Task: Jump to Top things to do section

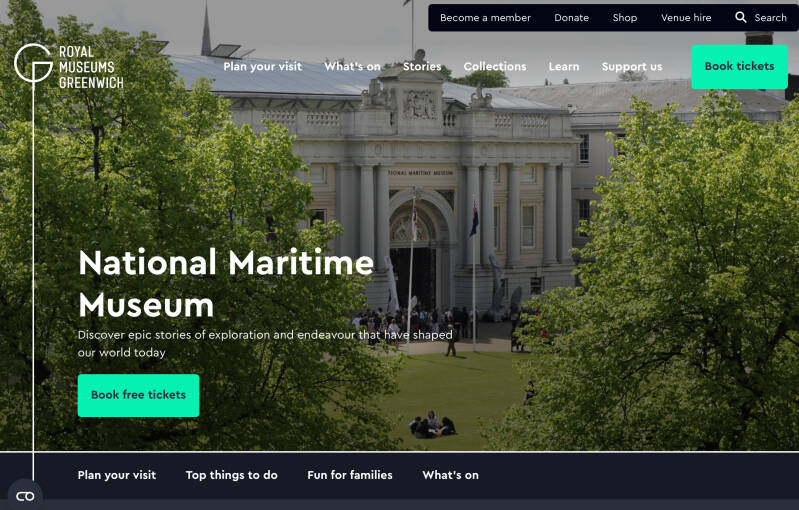Action: pyautogui.click(x=231, y=475)
